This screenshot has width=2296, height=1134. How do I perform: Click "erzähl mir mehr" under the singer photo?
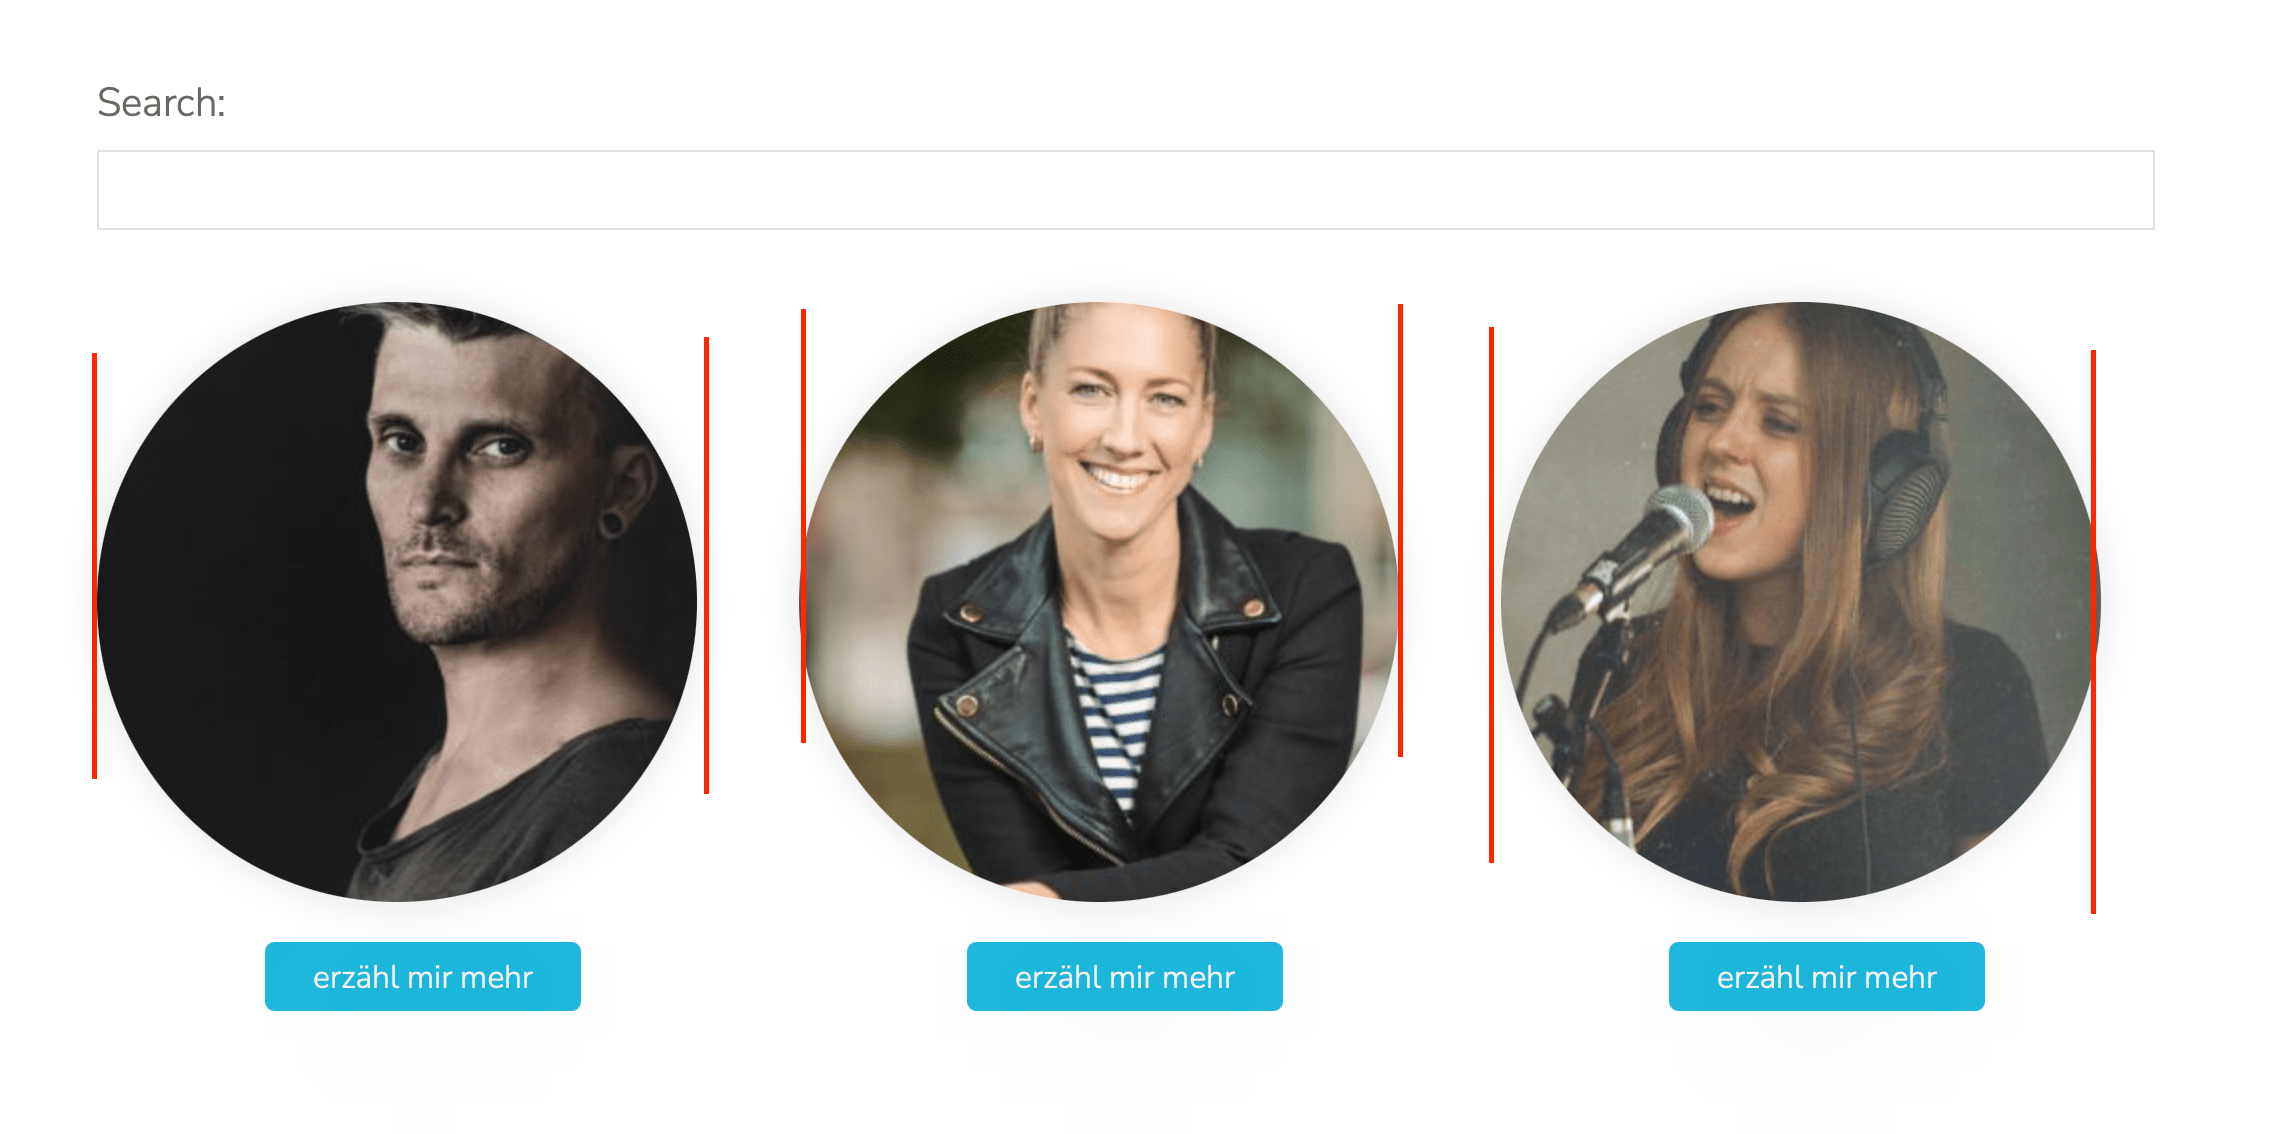pos(1827,976)
